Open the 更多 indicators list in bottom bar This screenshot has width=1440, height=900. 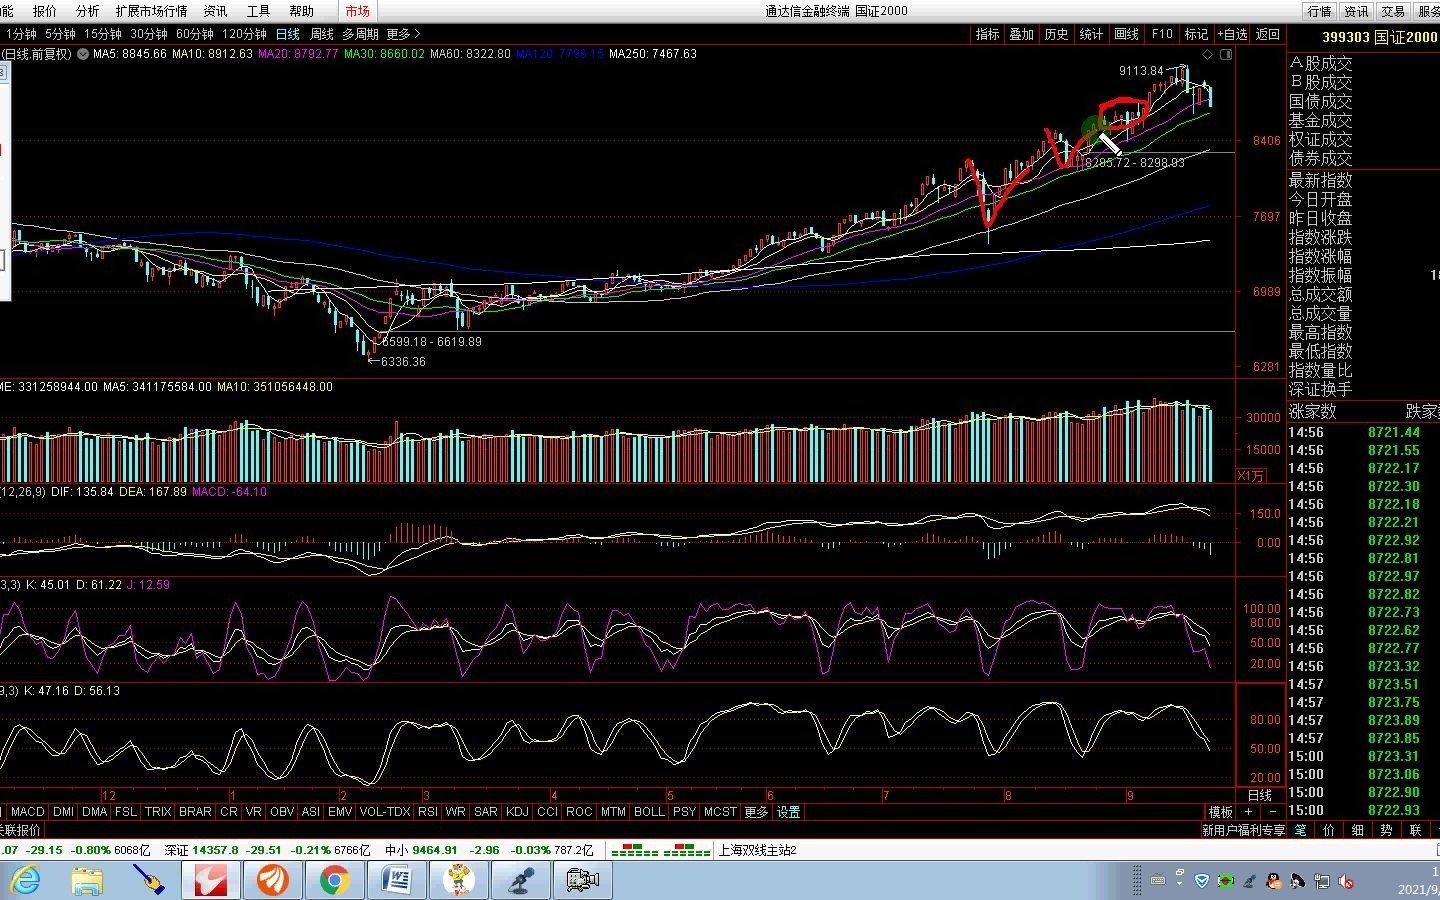757,812
